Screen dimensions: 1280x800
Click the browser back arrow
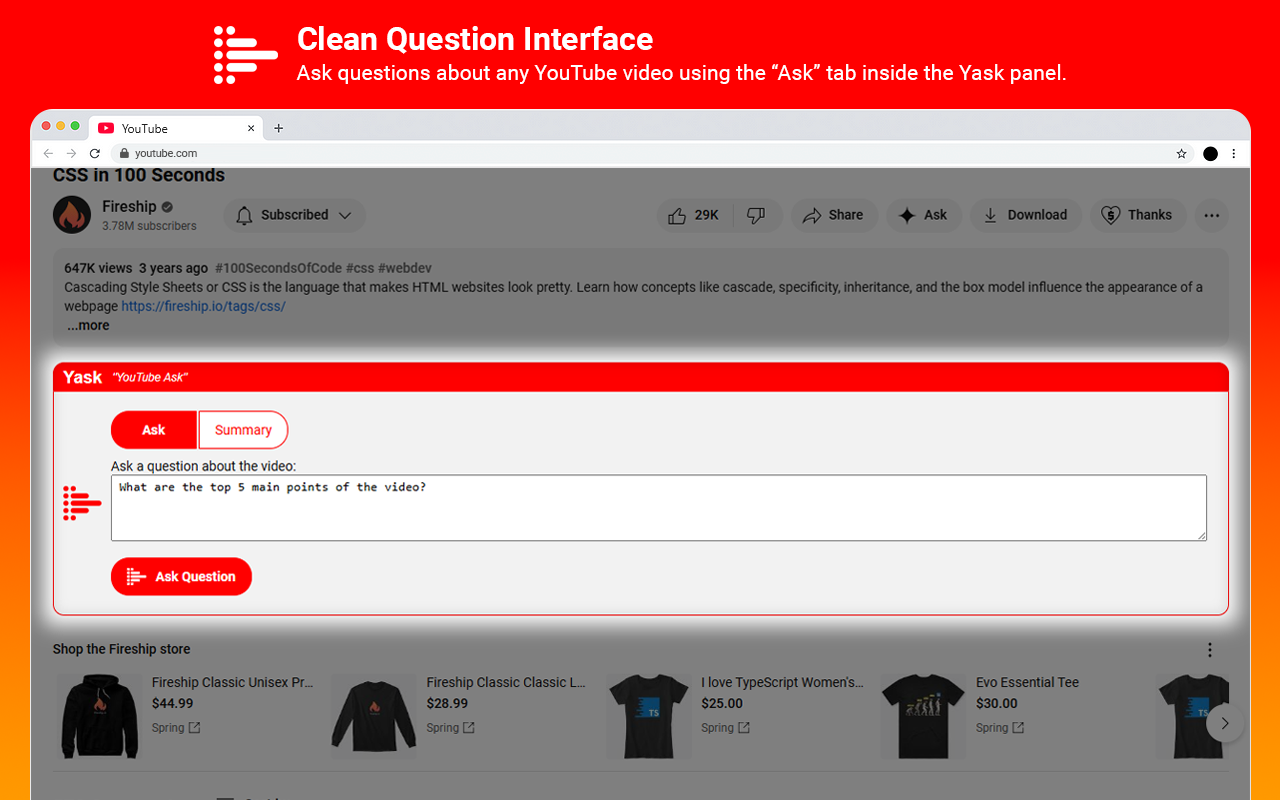pos(47,153)
